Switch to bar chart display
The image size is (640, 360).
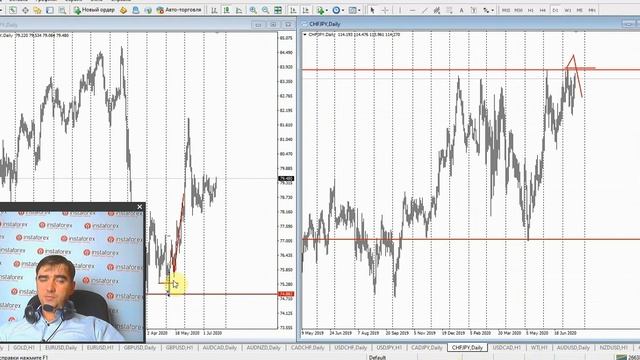pos(214,10)
